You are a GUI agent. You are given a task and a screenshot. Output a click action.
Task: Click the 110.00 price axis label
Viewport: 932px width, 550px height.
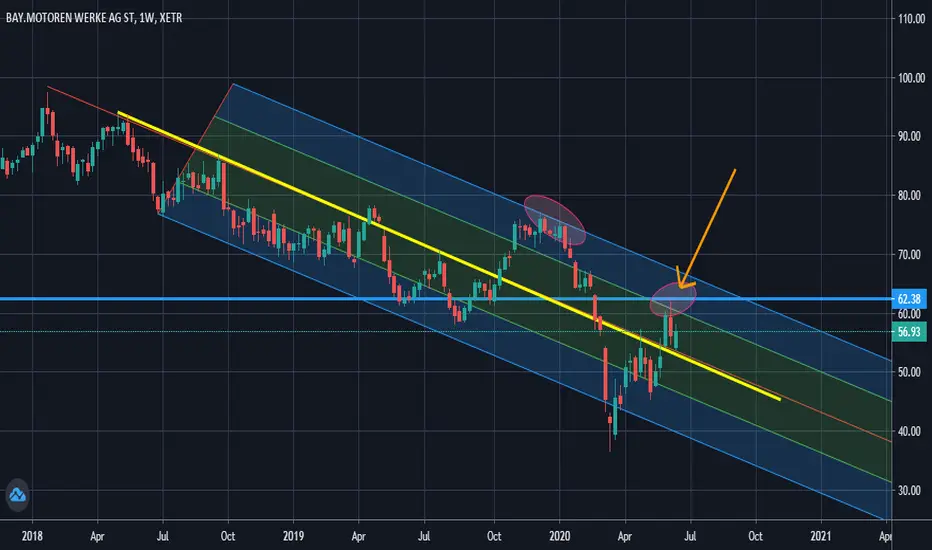(911, 18)
